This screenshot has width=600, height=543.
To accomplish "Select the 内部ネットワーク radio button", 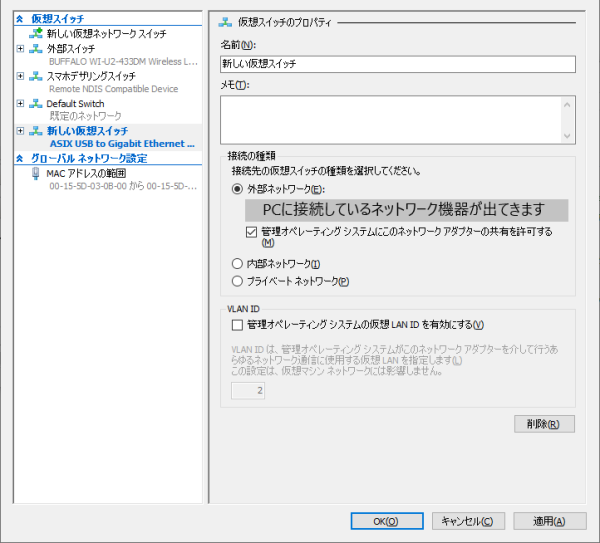I will point(237,263).
